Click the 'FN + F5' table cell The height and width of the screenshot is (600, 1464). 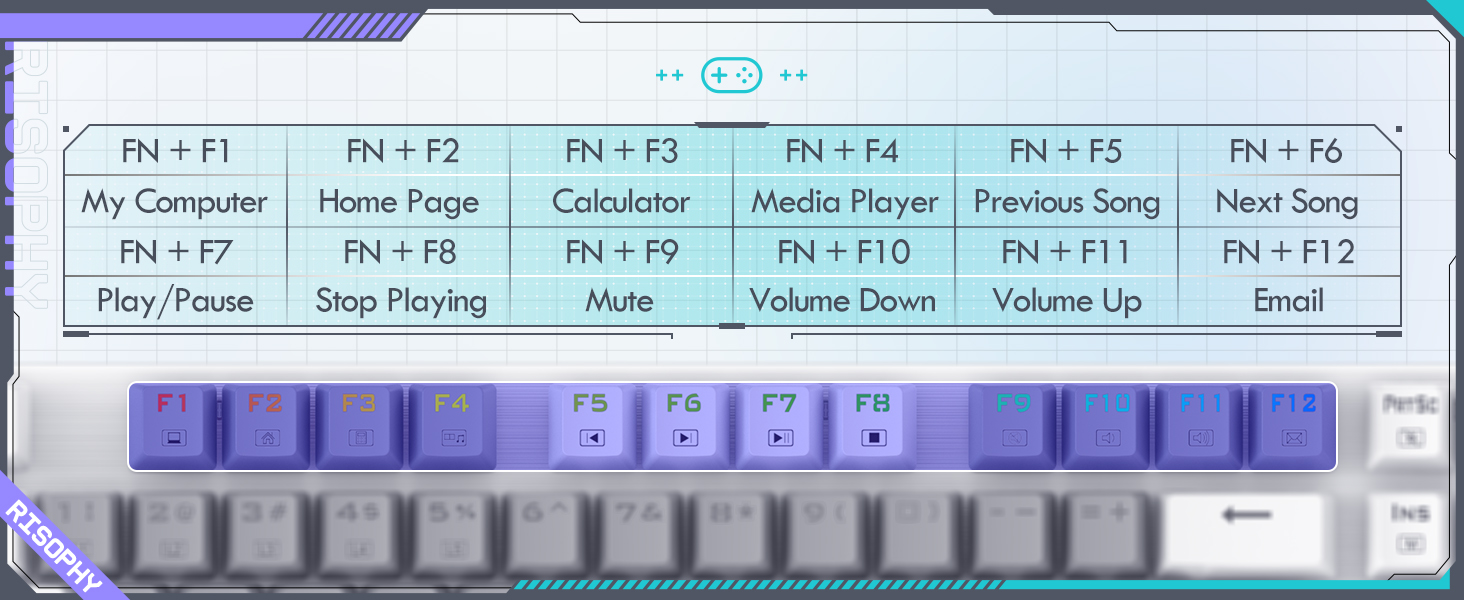coord(1066,151)
